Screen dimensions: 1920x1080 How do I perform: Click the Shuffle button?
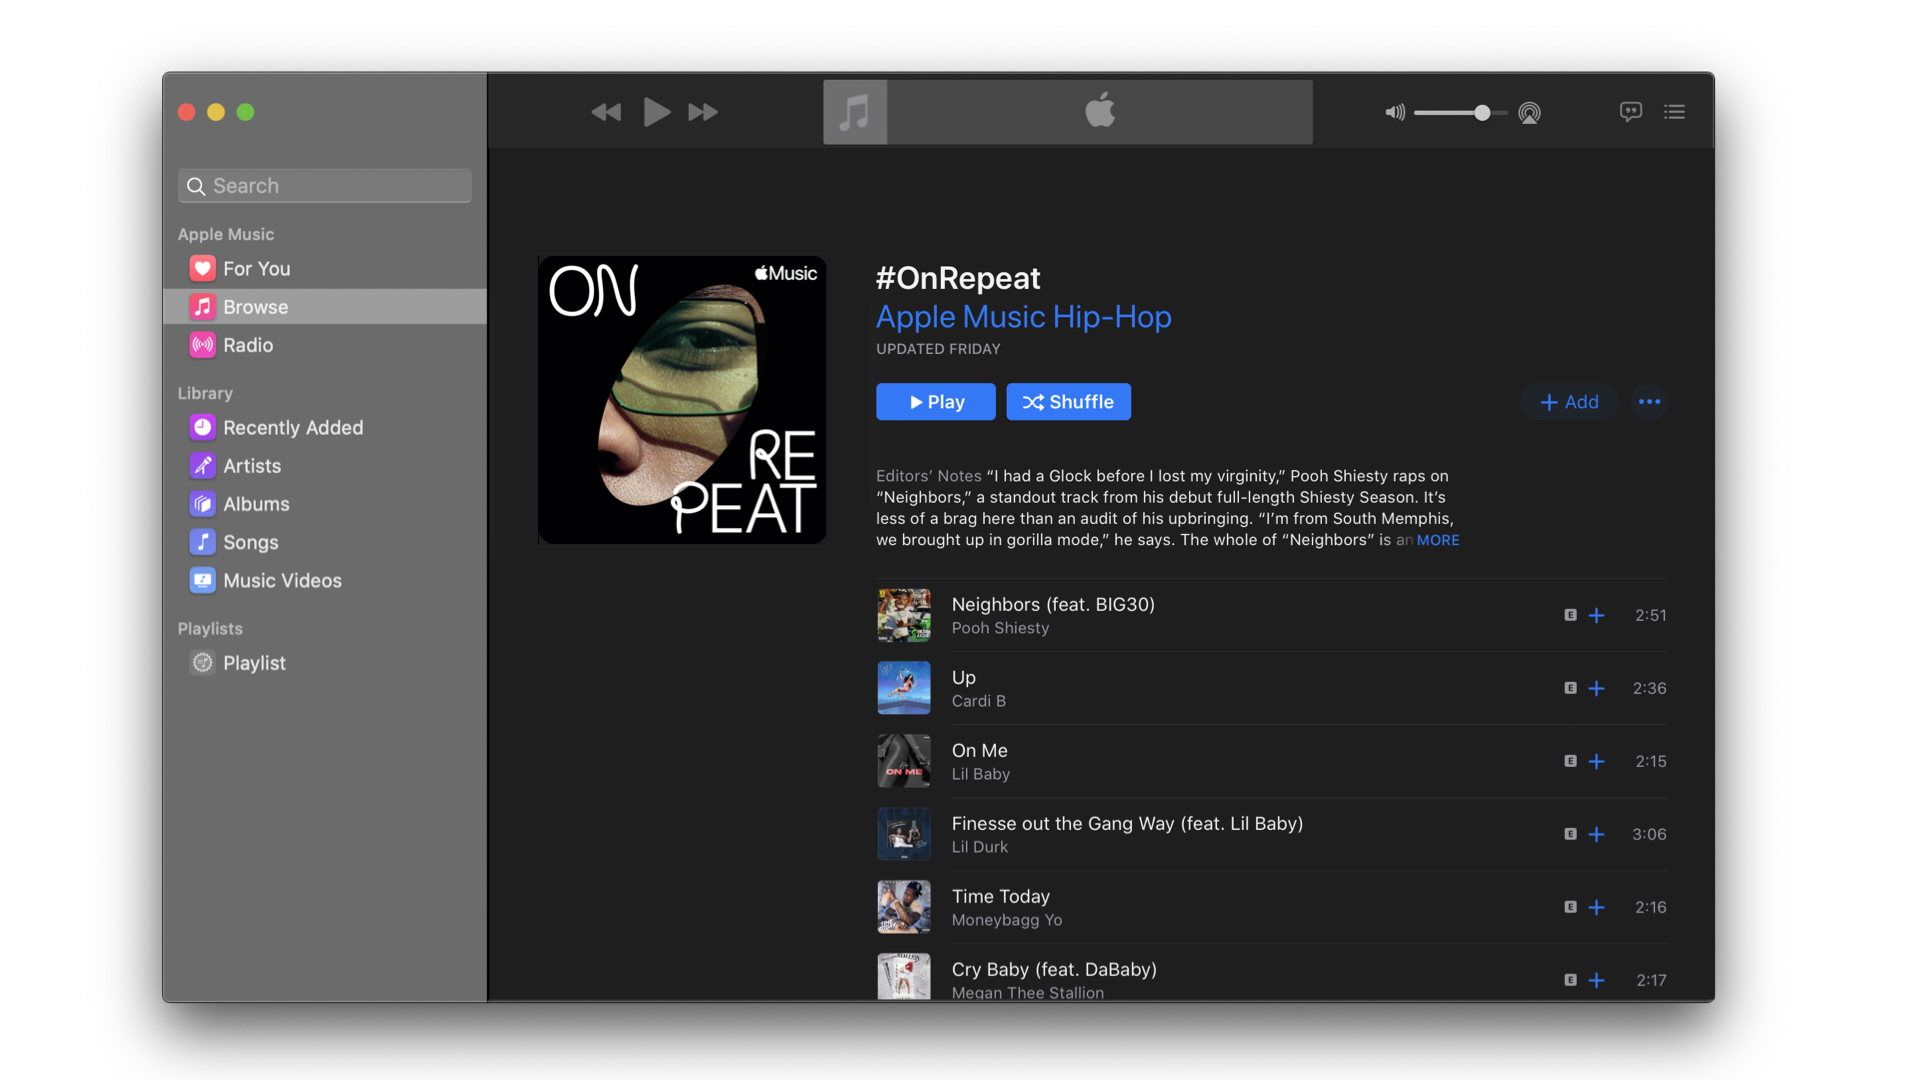pos(1068,402)
